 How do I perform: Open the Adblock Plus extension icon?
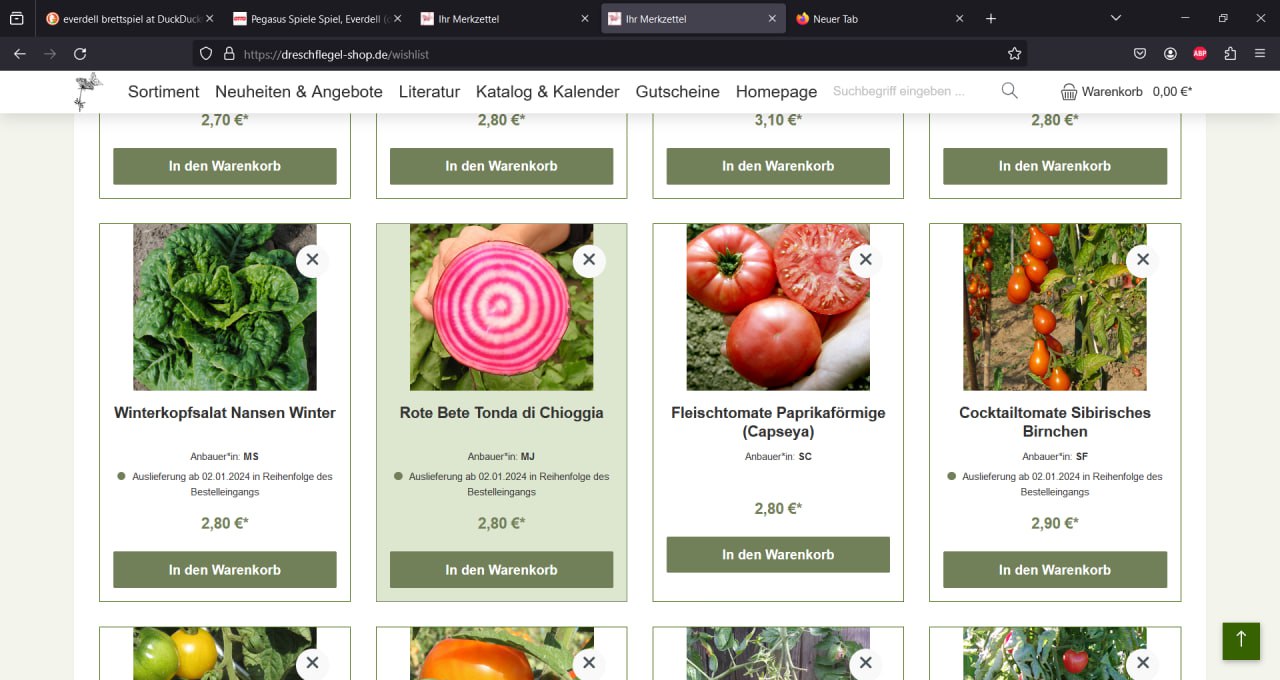1200,54
